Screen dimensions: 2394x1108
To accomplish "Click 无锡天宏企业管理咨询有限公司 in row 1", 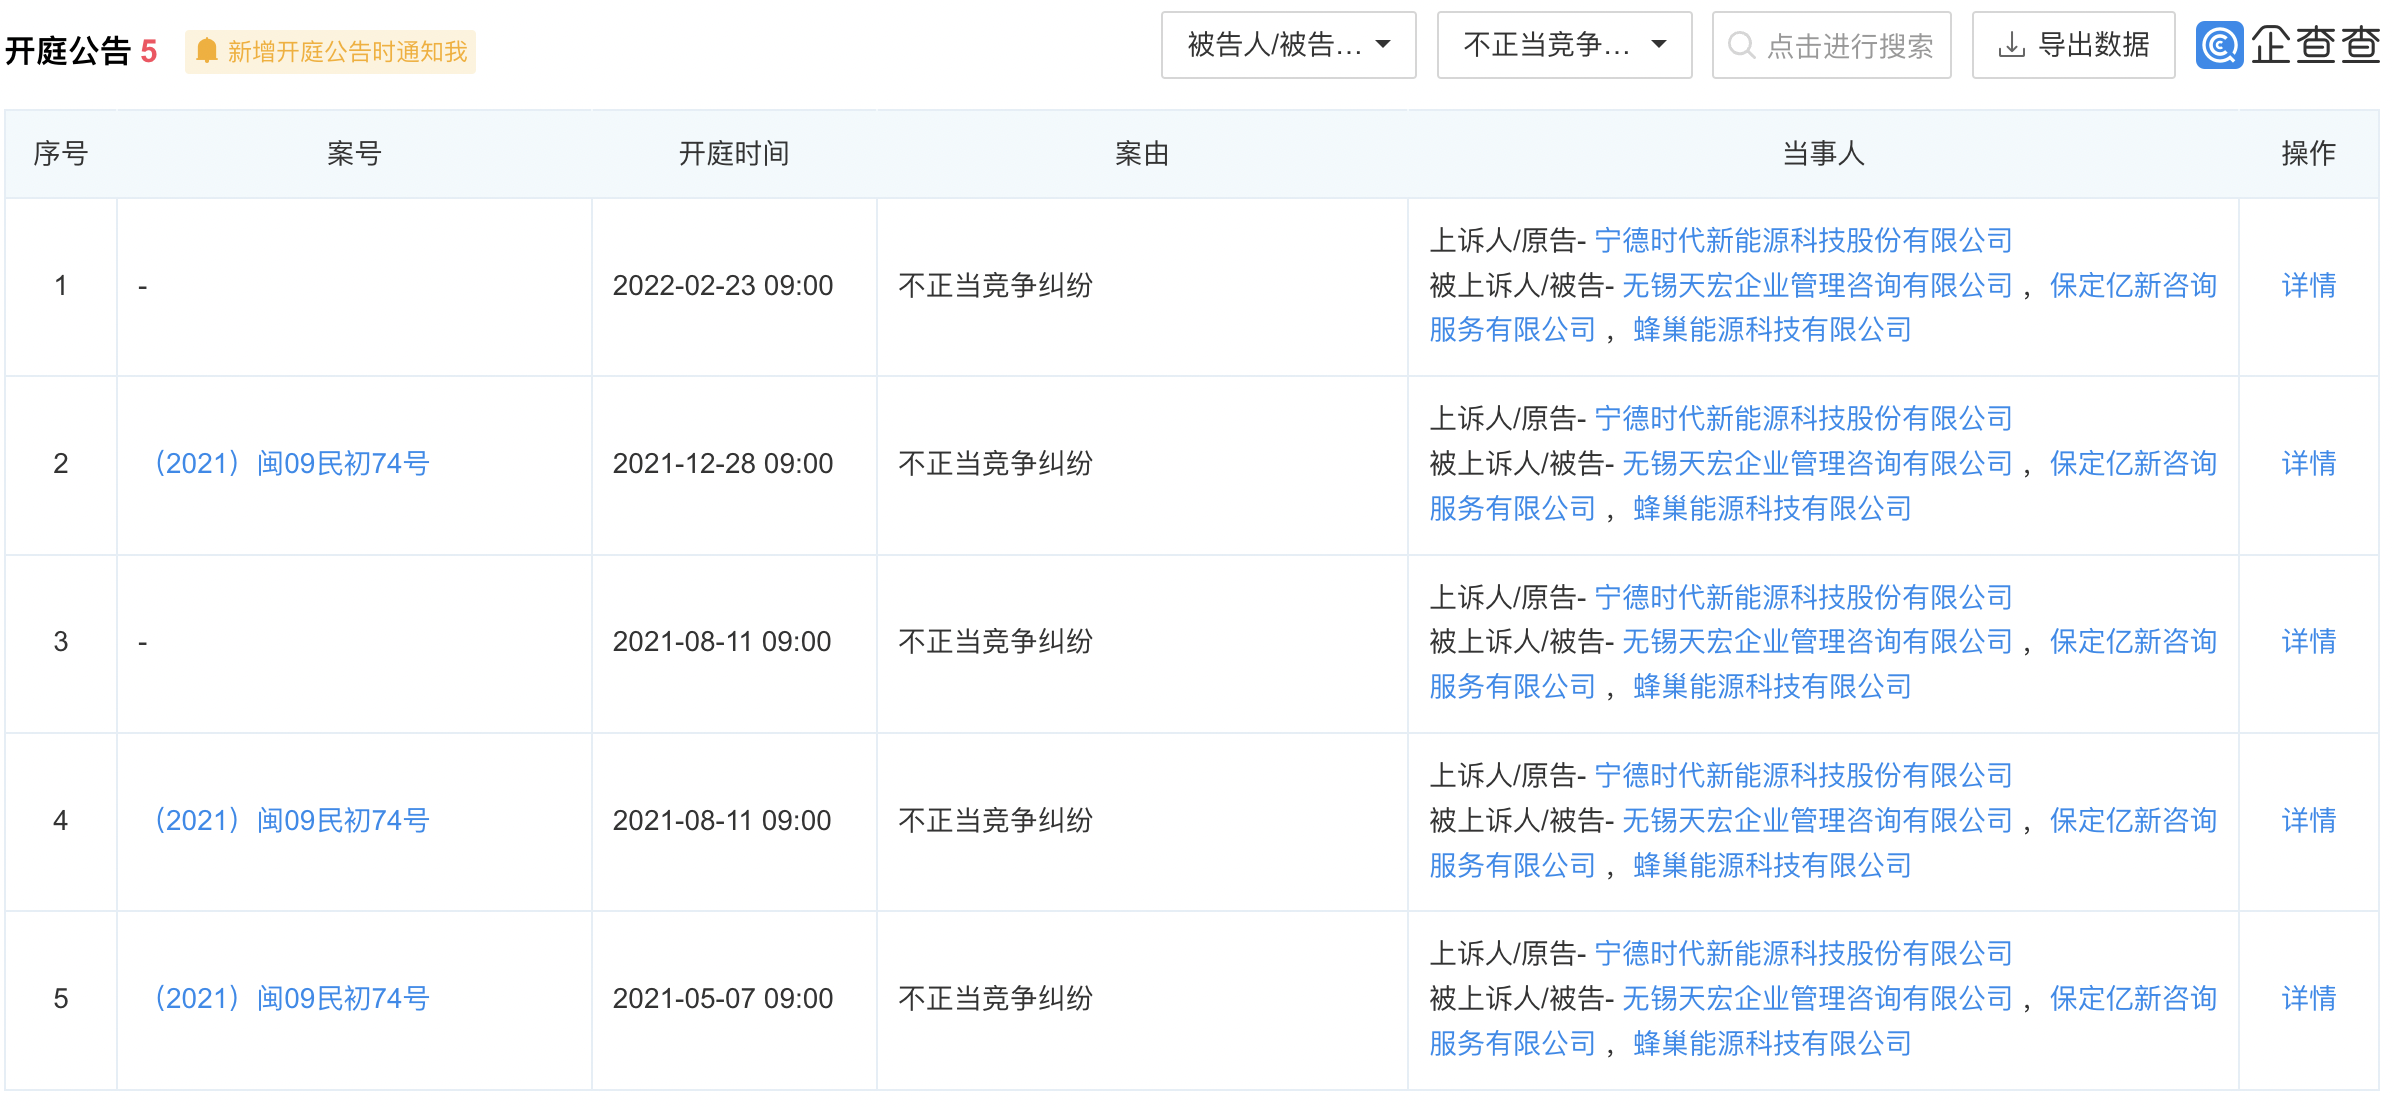I will (1817, 286).
